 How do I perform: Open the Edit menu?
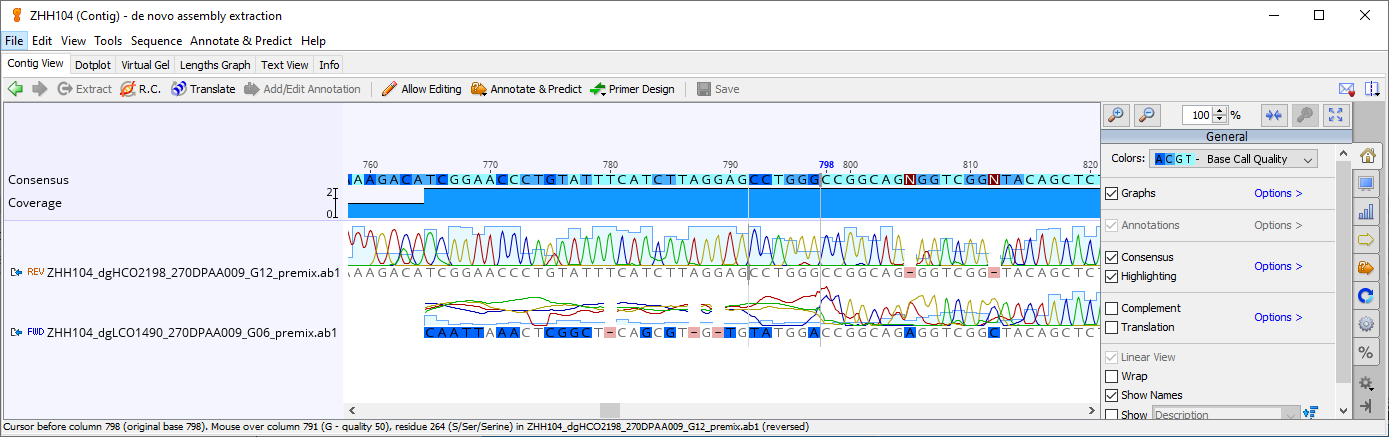tap(42, 41)
